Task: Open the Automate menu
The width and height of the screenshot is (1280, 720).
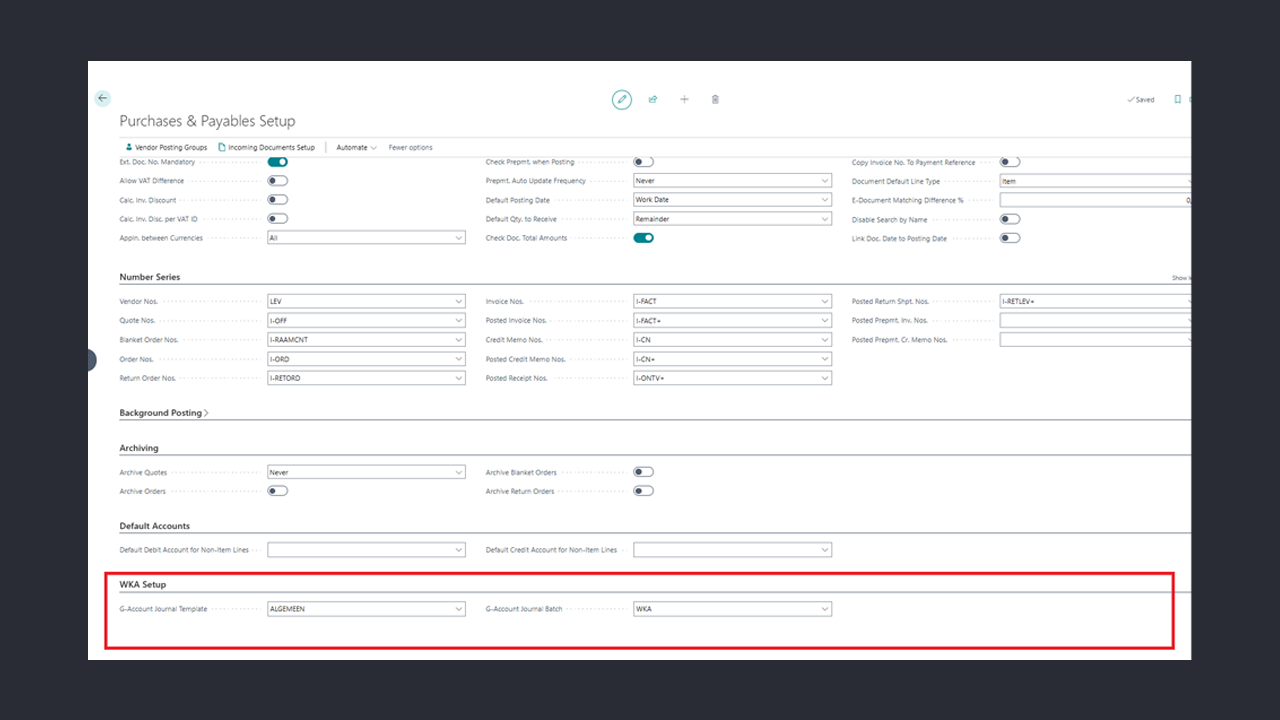Action: 356,147
